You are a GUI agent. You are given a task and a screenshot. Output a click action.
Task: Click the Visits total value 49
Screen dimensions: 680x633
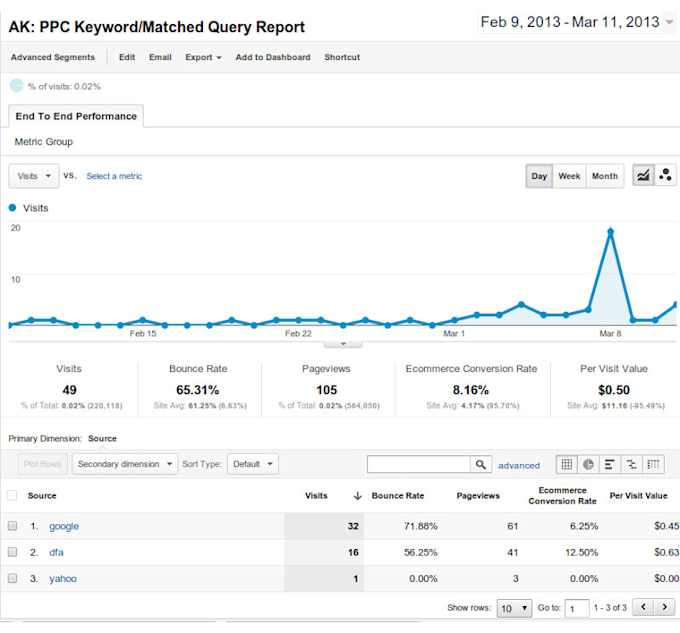click(x=69, y=390)
